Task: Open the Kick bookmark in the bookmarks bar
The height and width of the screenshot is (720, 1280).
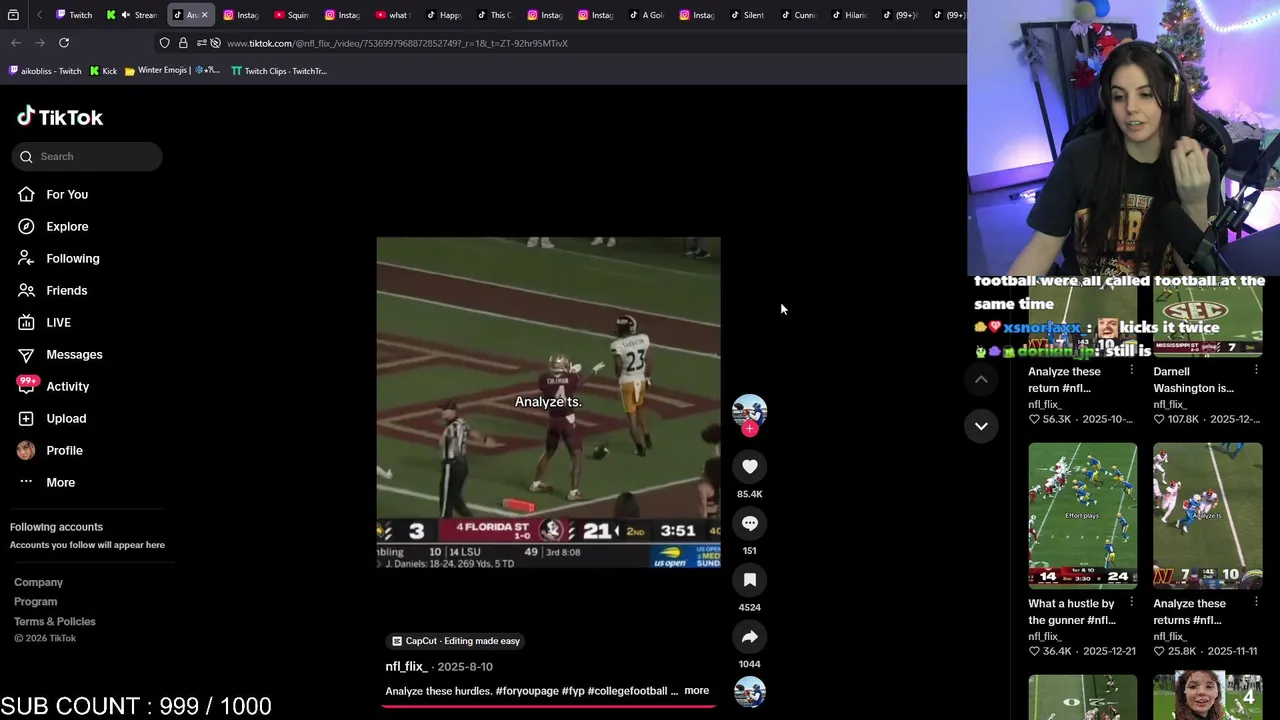Action: tap(103, 71)
